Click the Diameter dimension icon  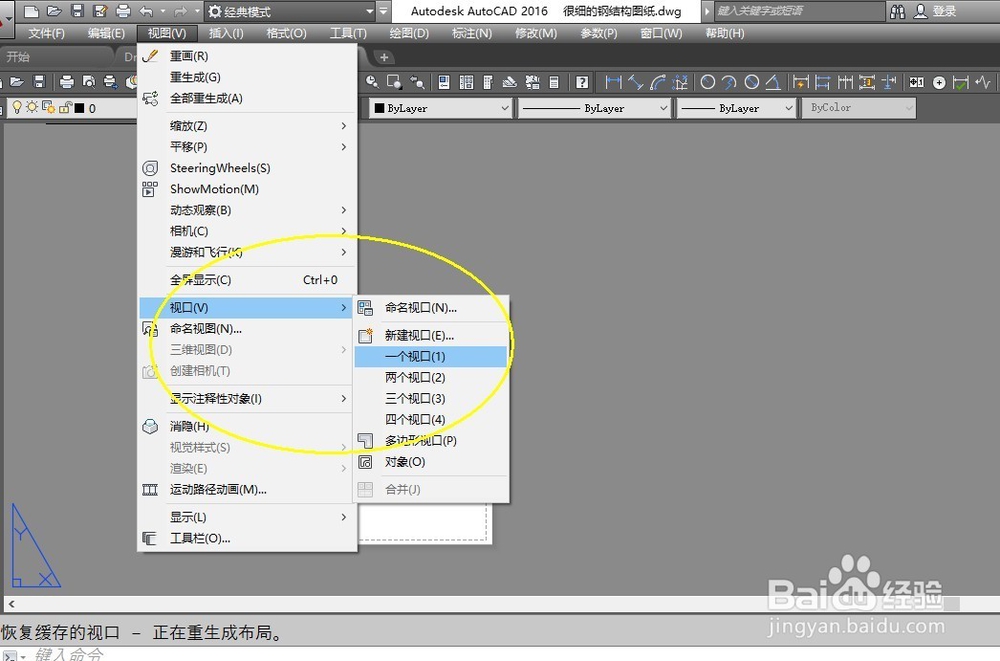[x=752, y=82]
